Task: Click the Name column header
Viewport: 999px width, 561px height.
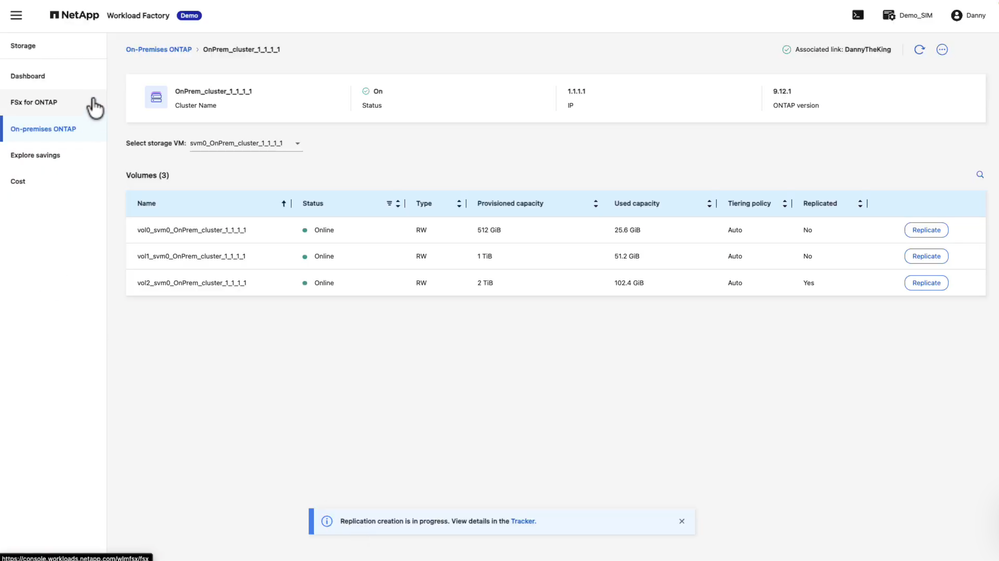Action: point(147,204)
